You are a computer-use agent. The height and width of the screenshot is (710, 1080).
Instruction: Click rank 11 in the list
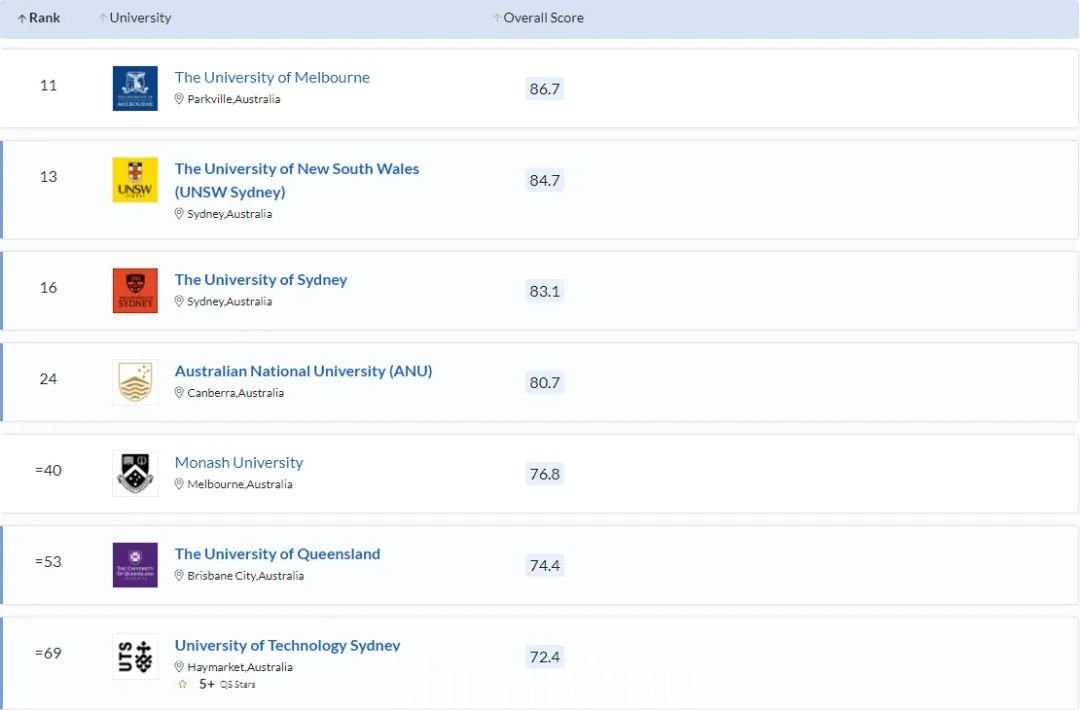48,85
